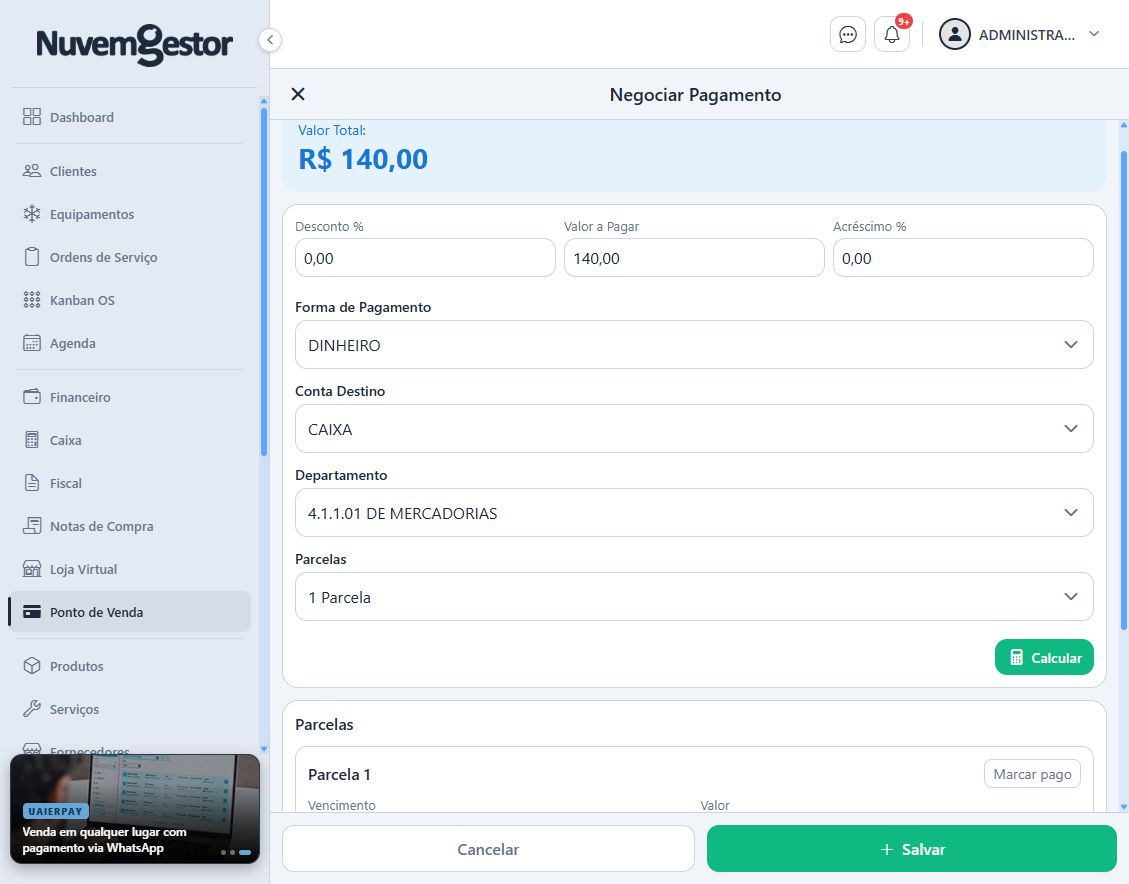Click the Ponto de Venda card icon
The height and width of the screenshot is (884, 1129).
pos(32,612)
